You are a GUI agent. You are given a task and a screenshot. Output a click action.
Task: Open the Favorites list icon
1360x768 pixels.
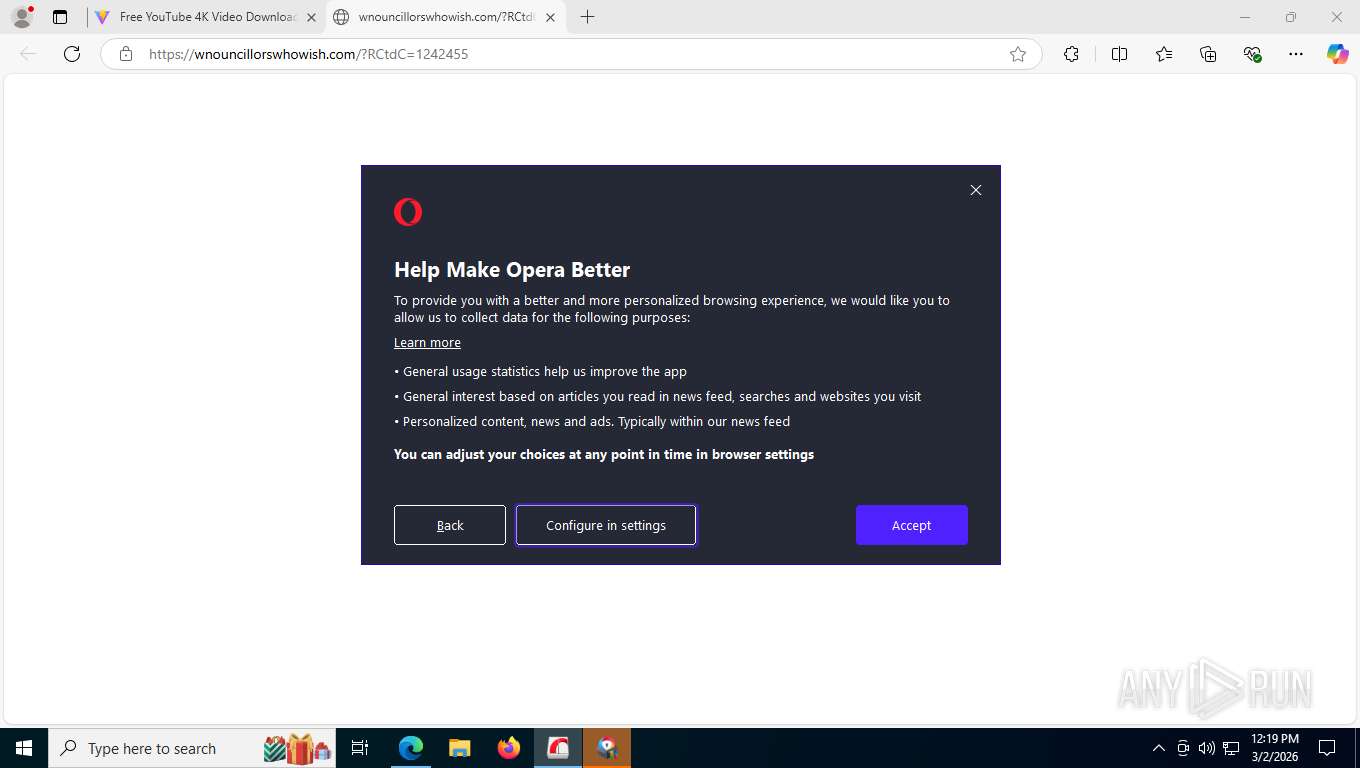point(1164,54)
